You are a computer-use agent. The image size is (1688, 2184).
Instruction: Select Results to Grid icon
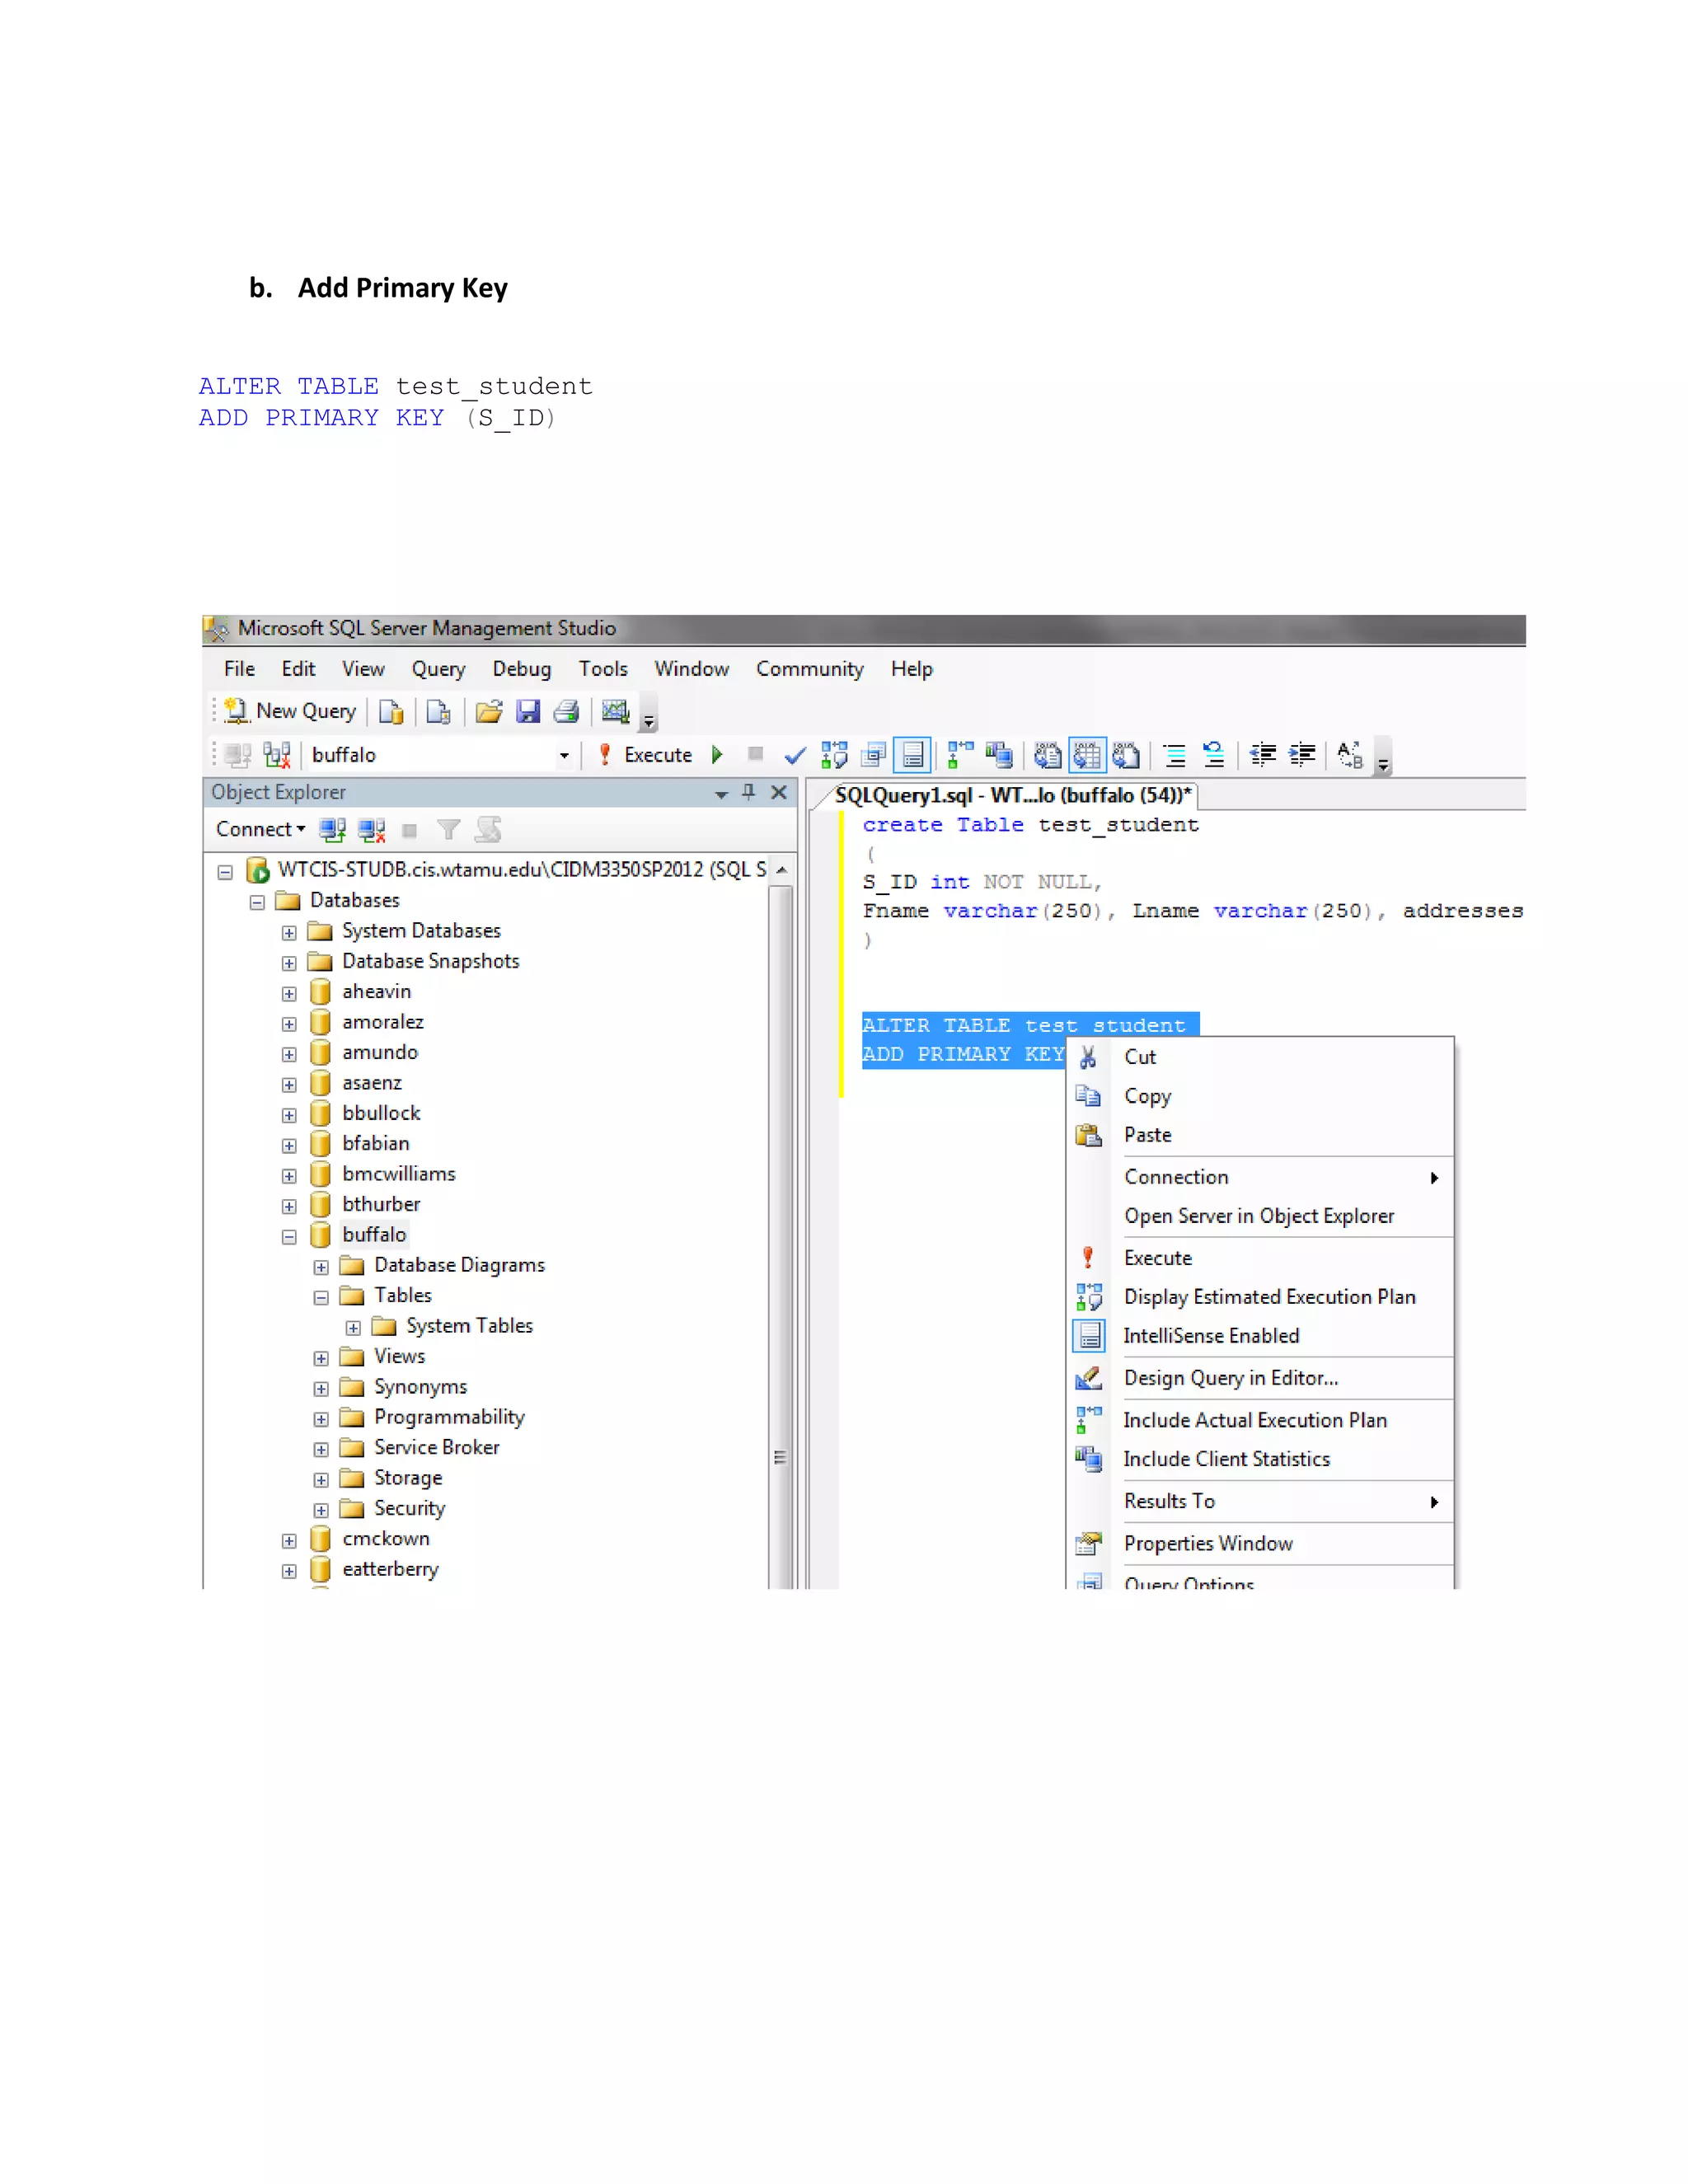point(1087,755)
